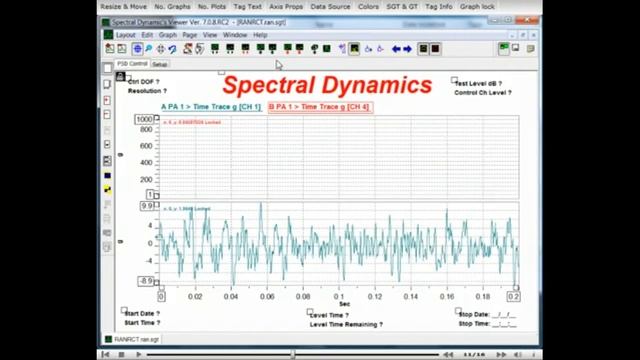Screen dimensions: 640x360
Task: Switch to the PSD Control tab
Action: pos(132,64)
